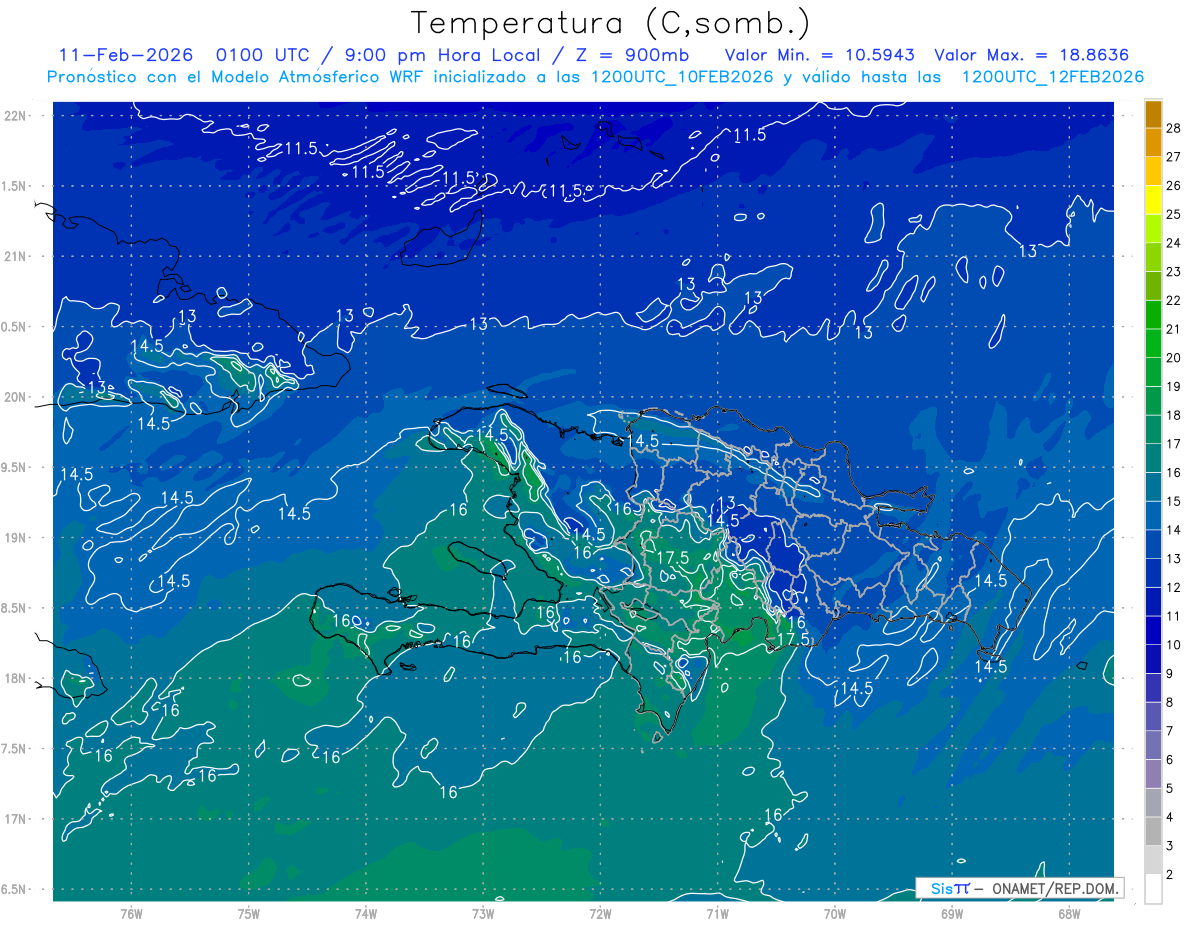
Task: Click the "19N" latitude axis label
Action: pyautogui.click(x=17, y=538)
